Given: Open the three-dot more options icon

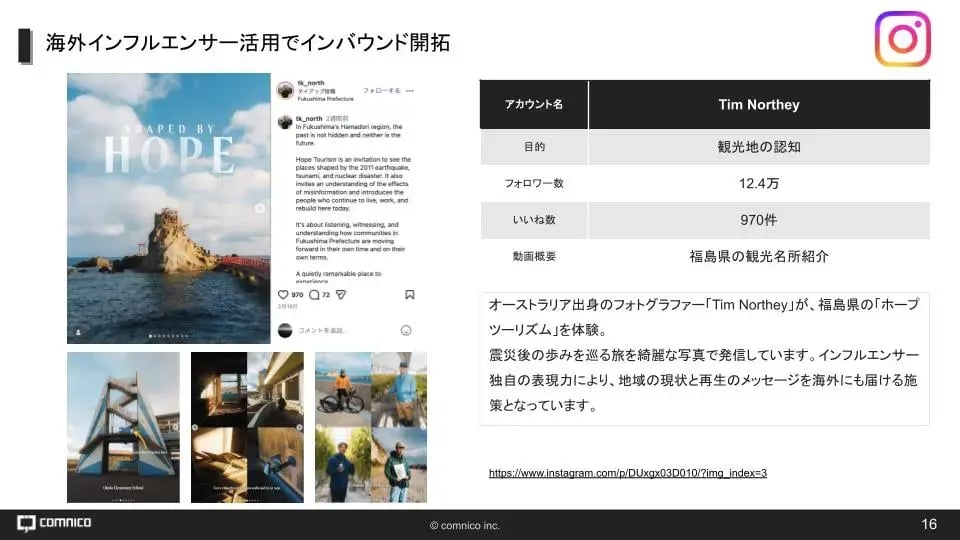Looking at the screenshot, I should point(410,91).
